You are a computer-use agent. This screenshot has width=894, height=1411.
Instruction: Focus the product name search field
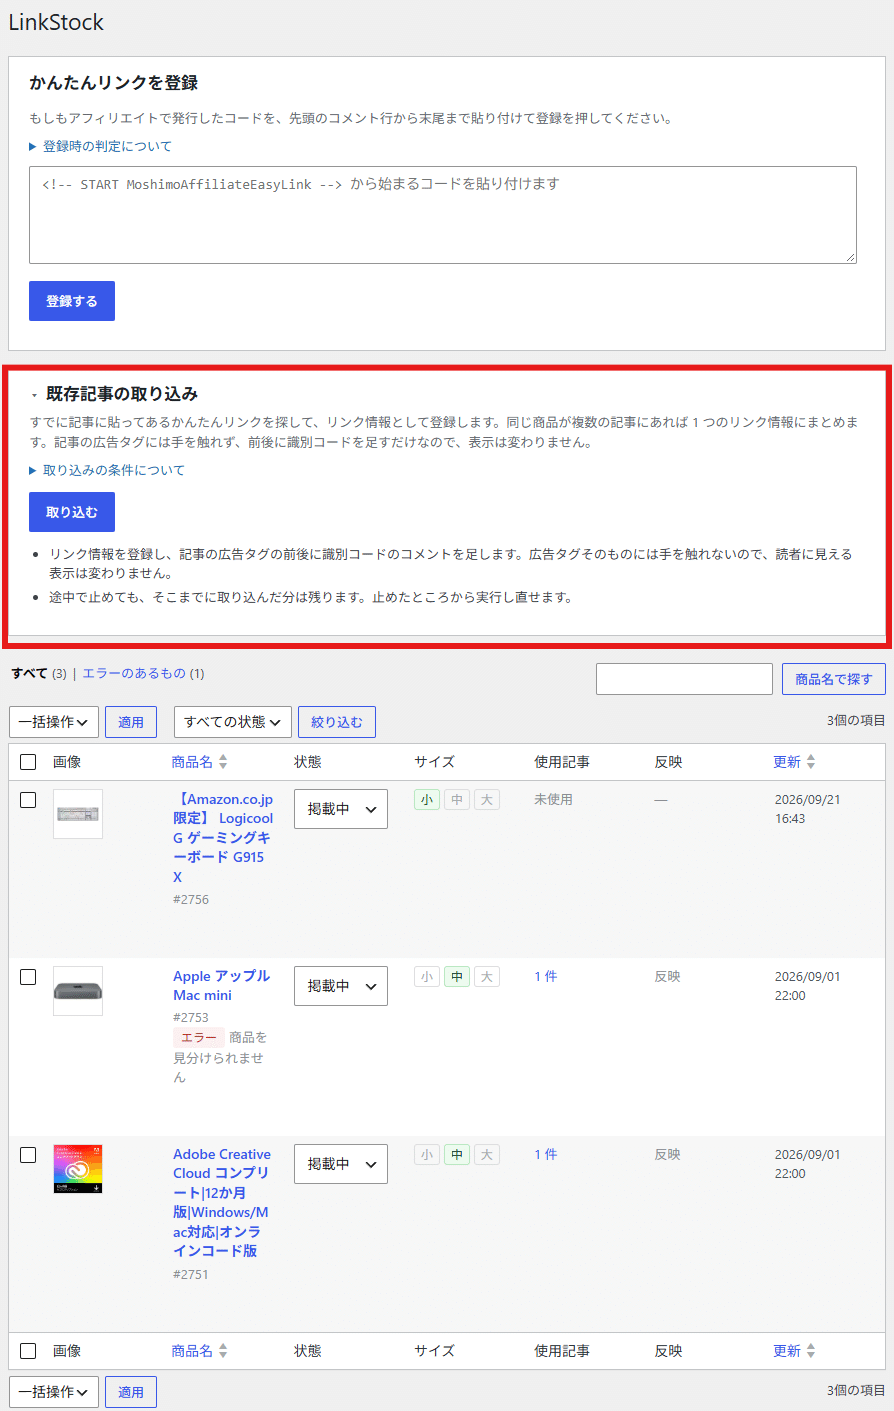pyautogui.click(x=684, y=679)
